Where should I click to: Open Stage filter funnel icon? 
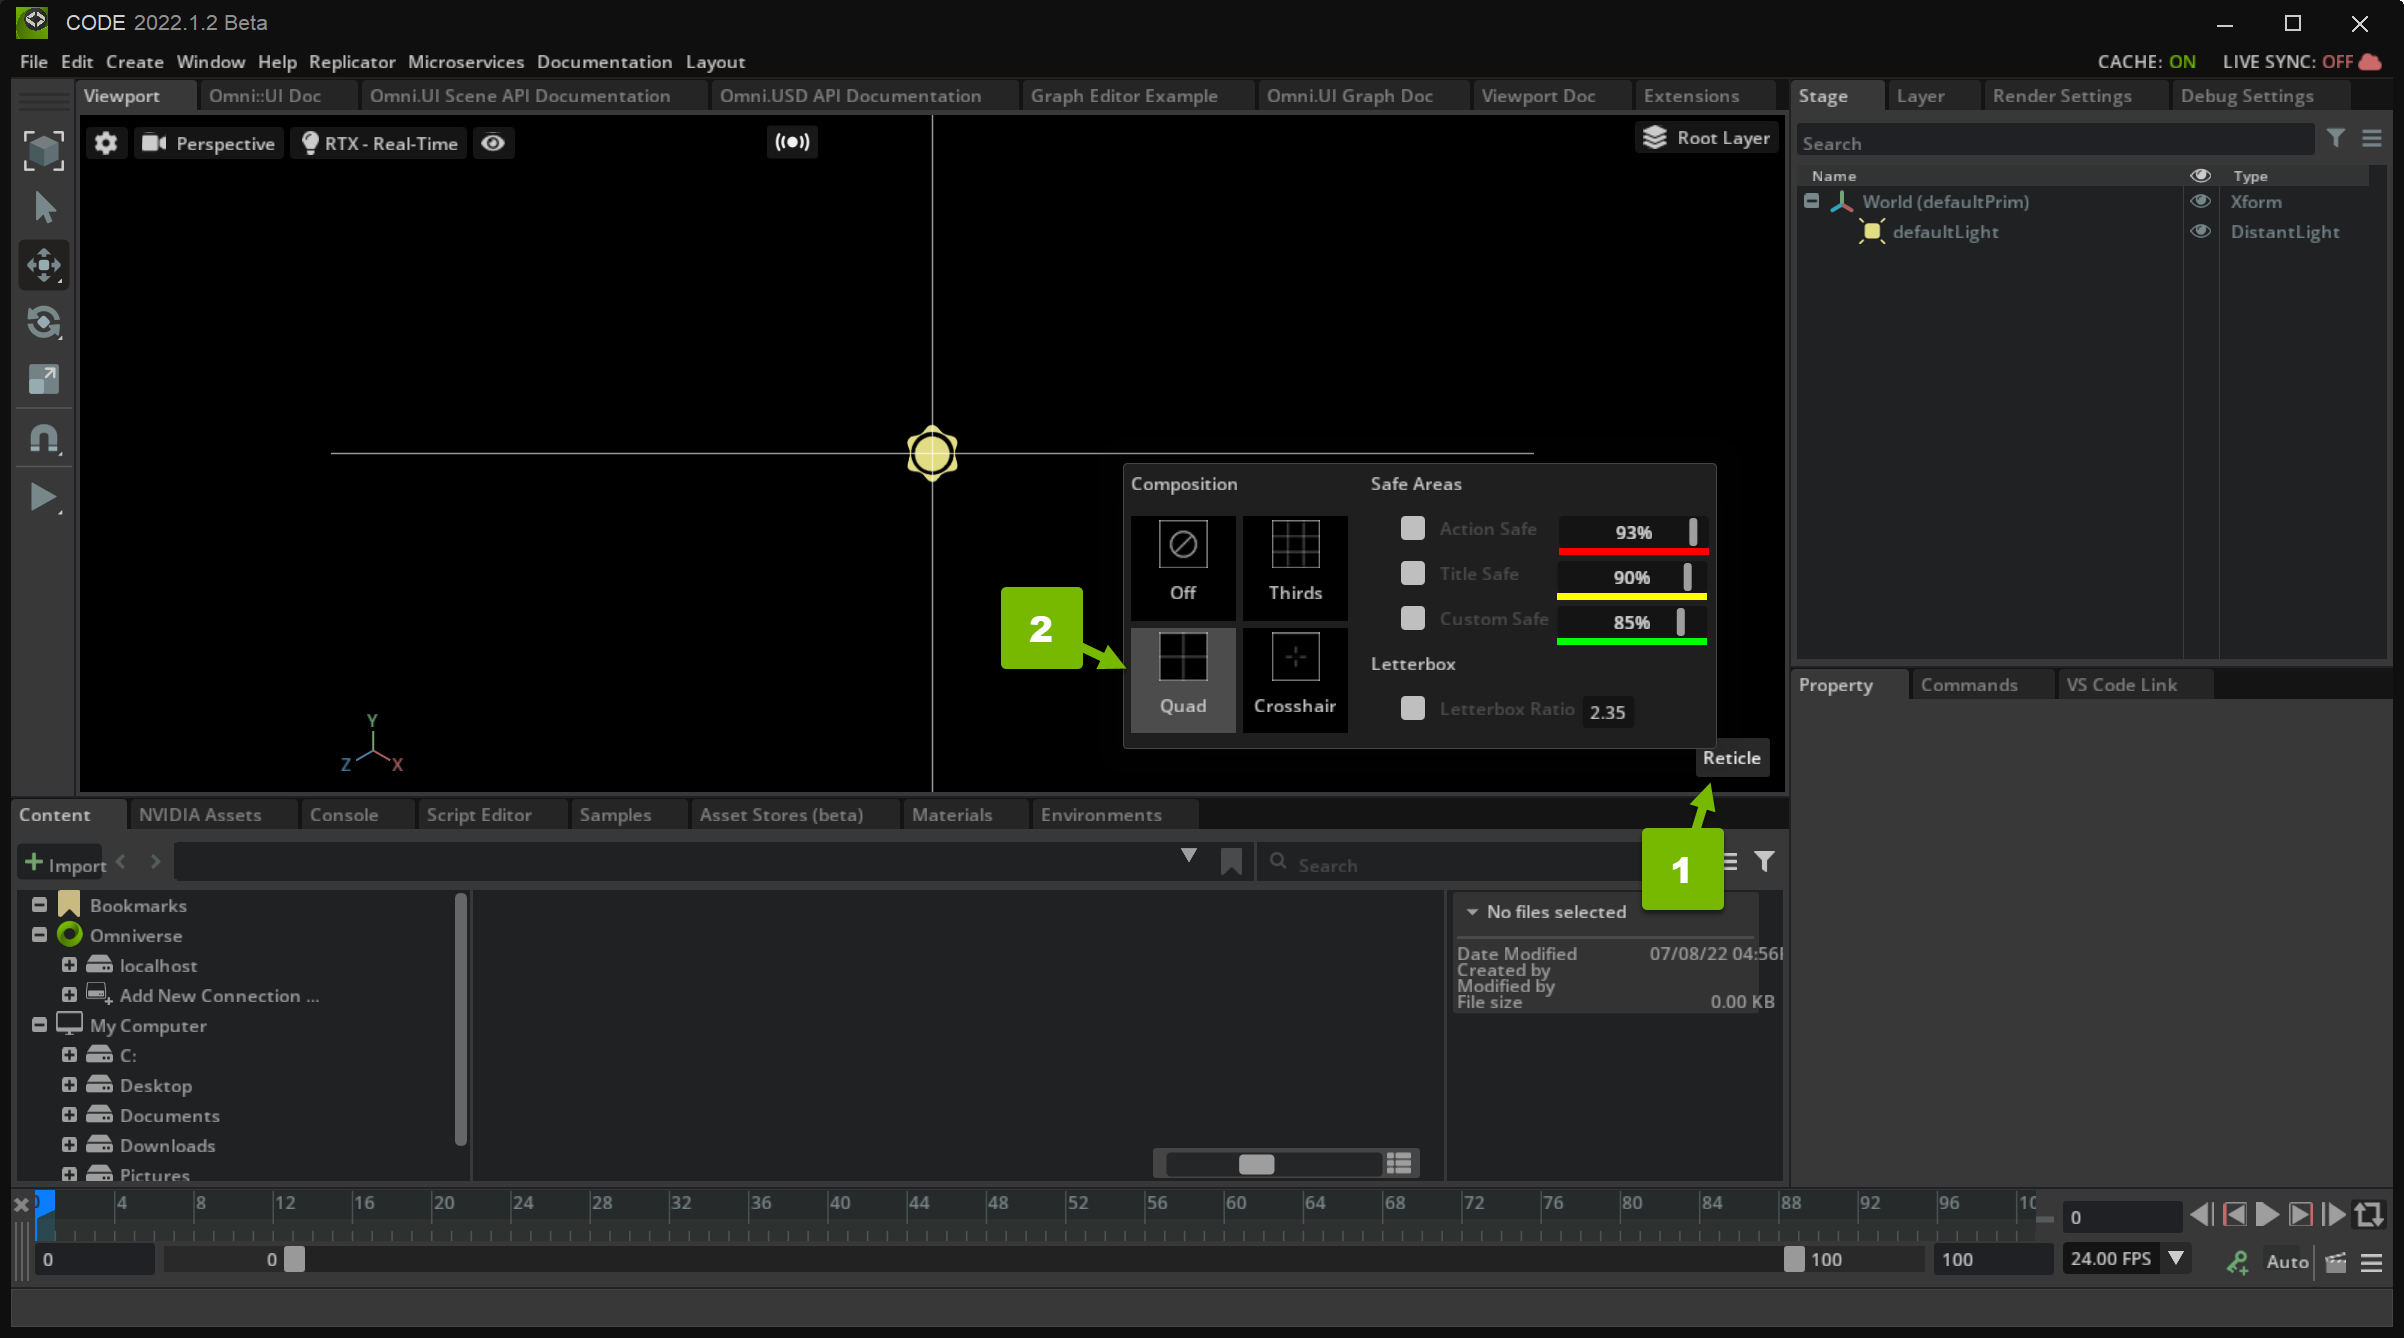pos(2335,139)
